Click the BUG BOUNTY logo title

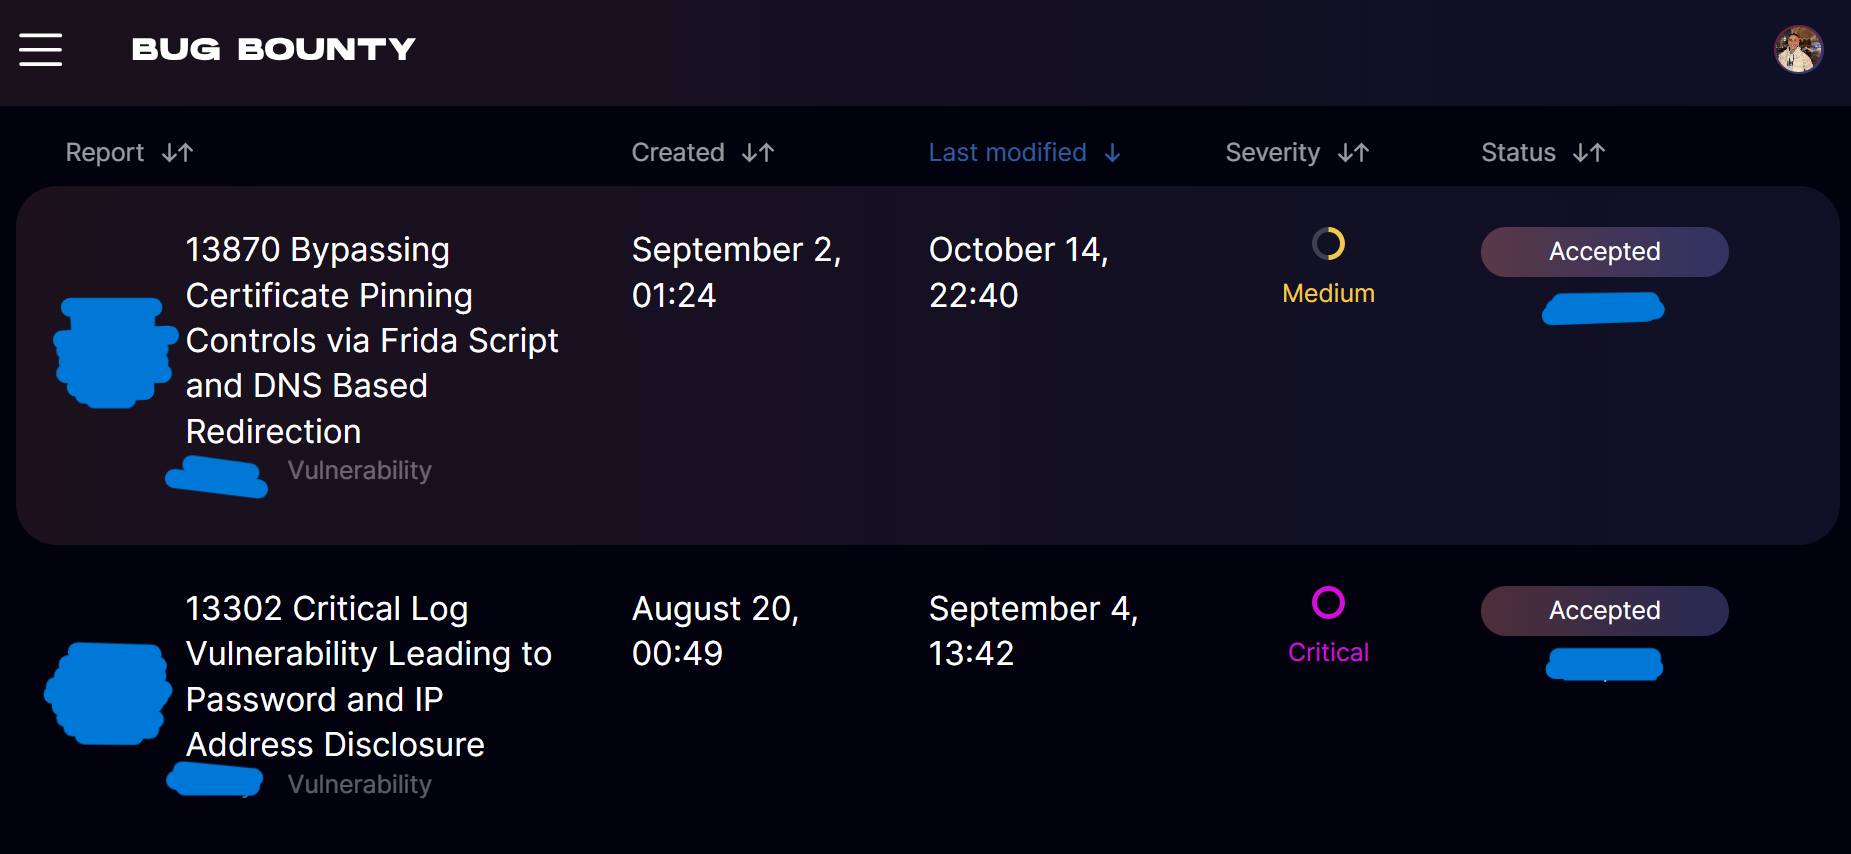click(273, 49)
